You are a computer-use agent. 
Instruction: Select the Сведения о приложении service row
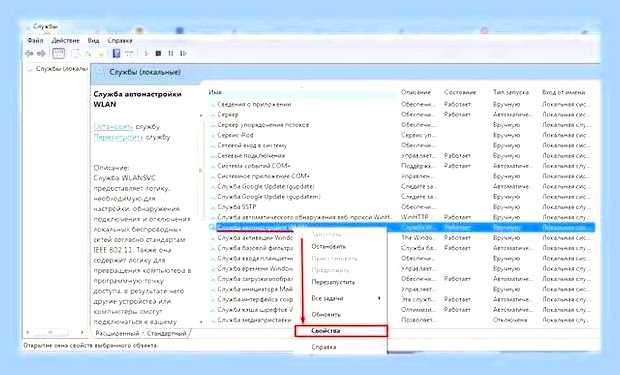[400, 104]
